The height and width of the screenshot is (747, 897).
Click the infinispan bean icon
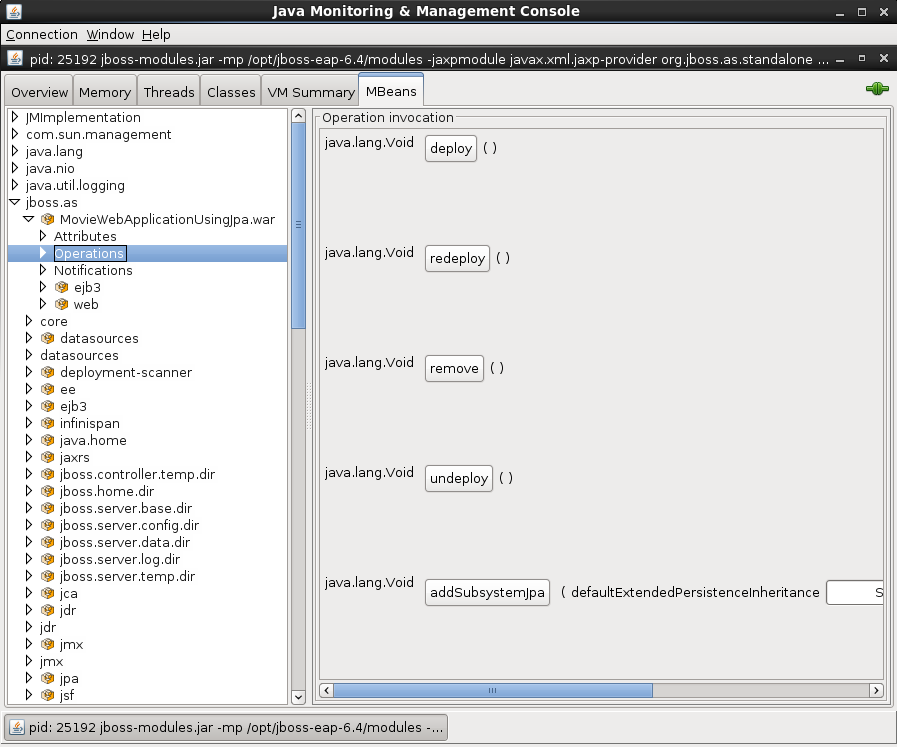[47, 423]
